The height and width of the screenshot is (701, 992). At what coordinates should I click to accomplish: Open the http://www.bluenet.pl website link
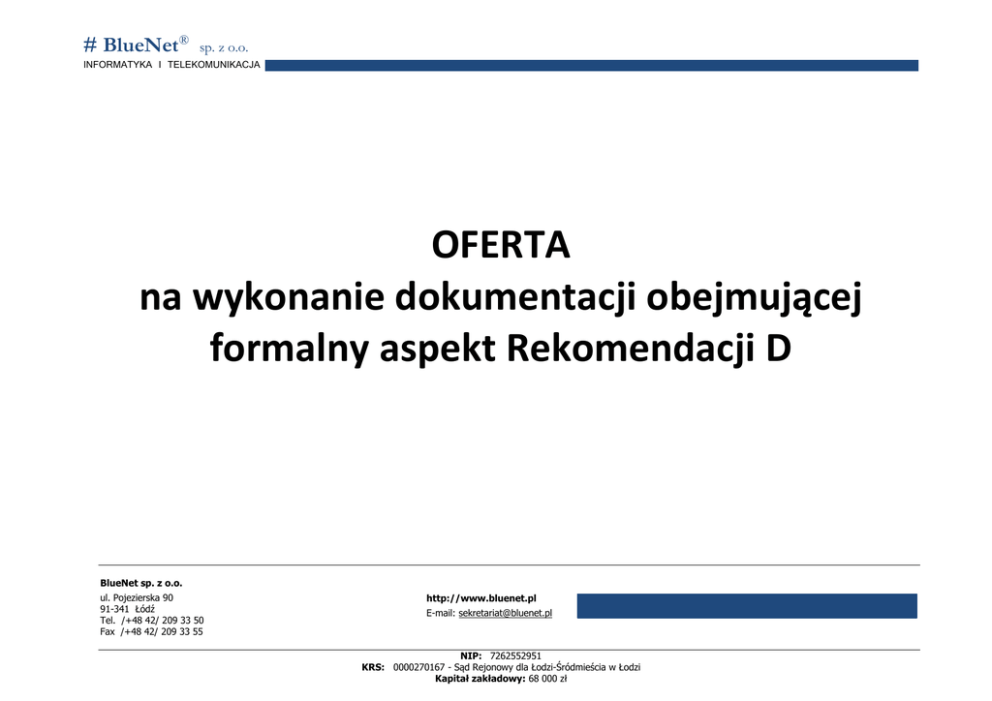coord(481,598)
